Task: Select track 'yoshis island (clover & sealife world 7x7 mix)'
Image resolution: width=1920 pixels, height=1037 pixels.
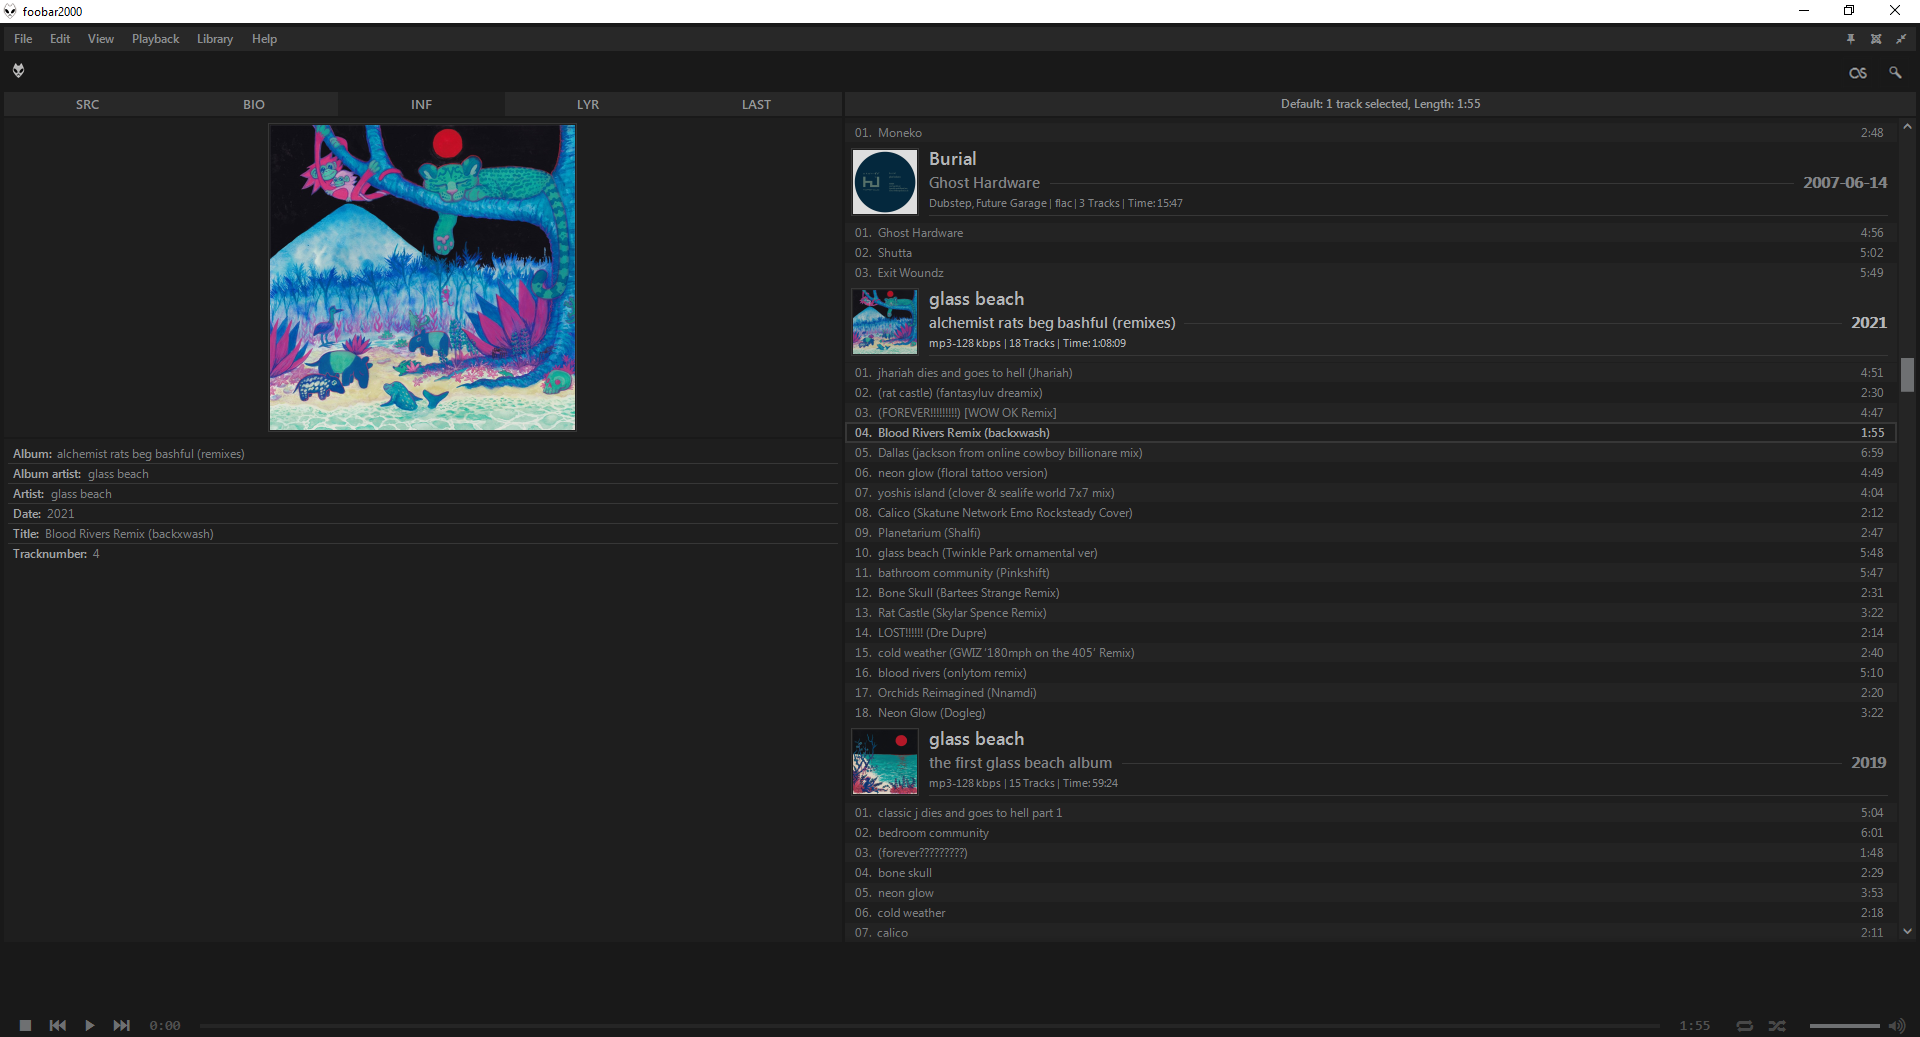Action: coord(1371,493)
